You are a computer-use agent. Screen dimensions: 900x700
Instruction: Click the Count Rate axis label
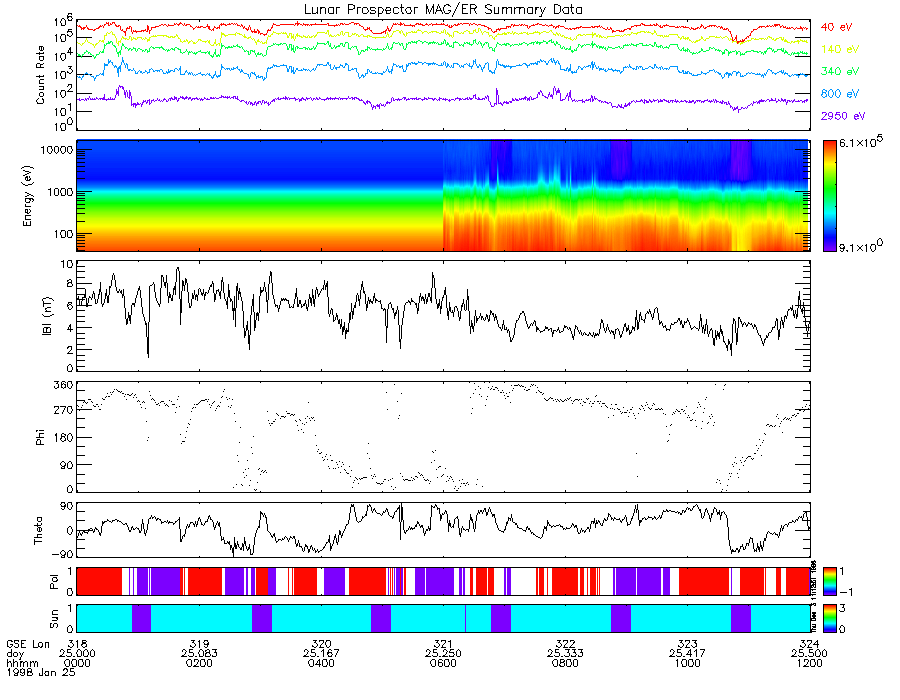[40, 75]
